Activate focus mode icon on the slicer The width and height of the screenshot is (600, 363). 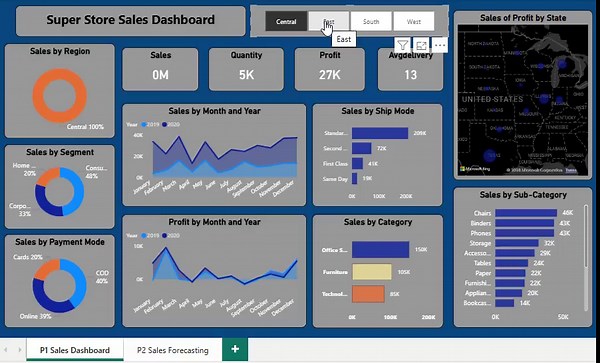421,46
